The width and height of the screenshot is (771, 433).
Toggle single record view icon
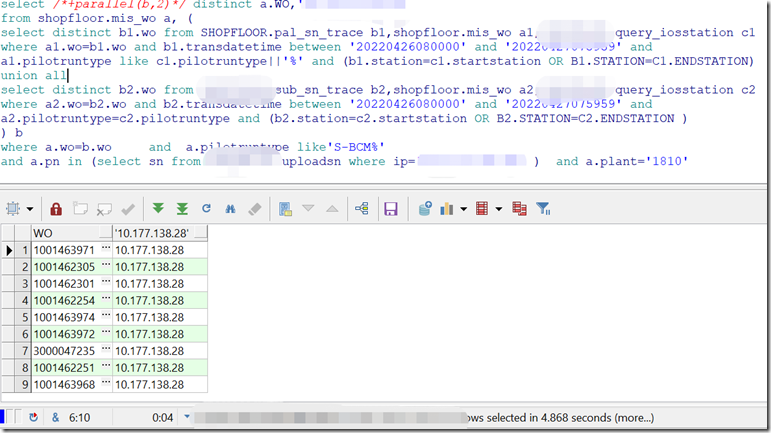tap(285, 209)
